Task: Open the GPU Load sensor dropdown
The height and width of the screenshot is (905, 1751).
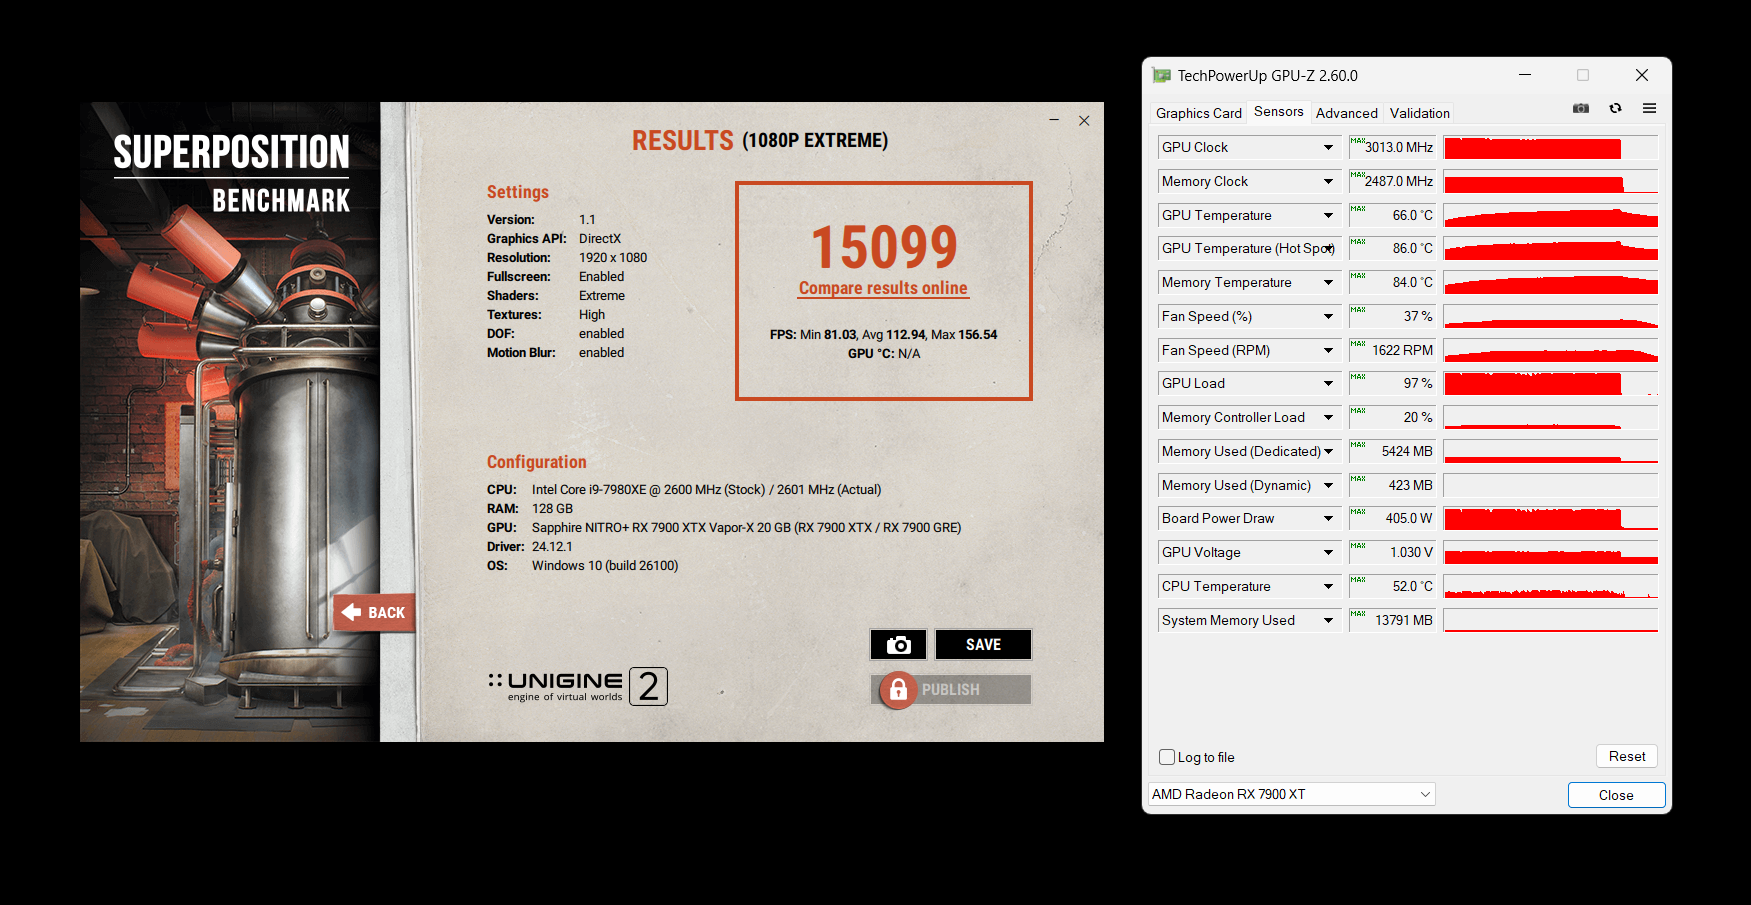Action: [x=1328, y=383]
